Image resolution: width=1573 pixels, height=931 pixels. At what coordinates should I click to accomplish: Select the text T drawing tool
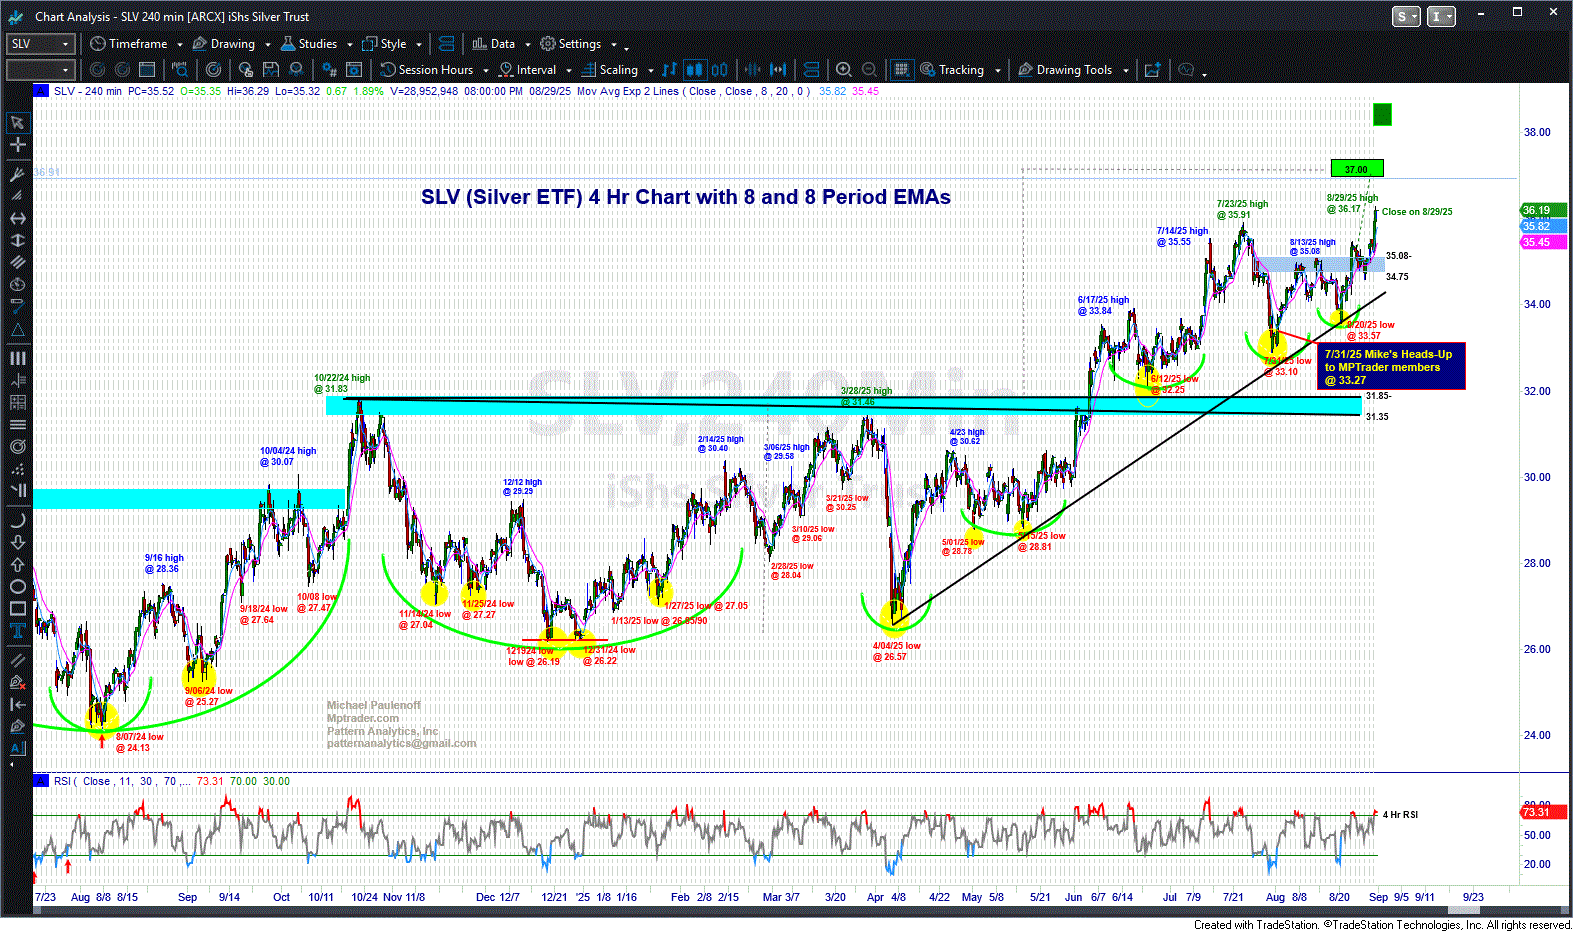17,630
